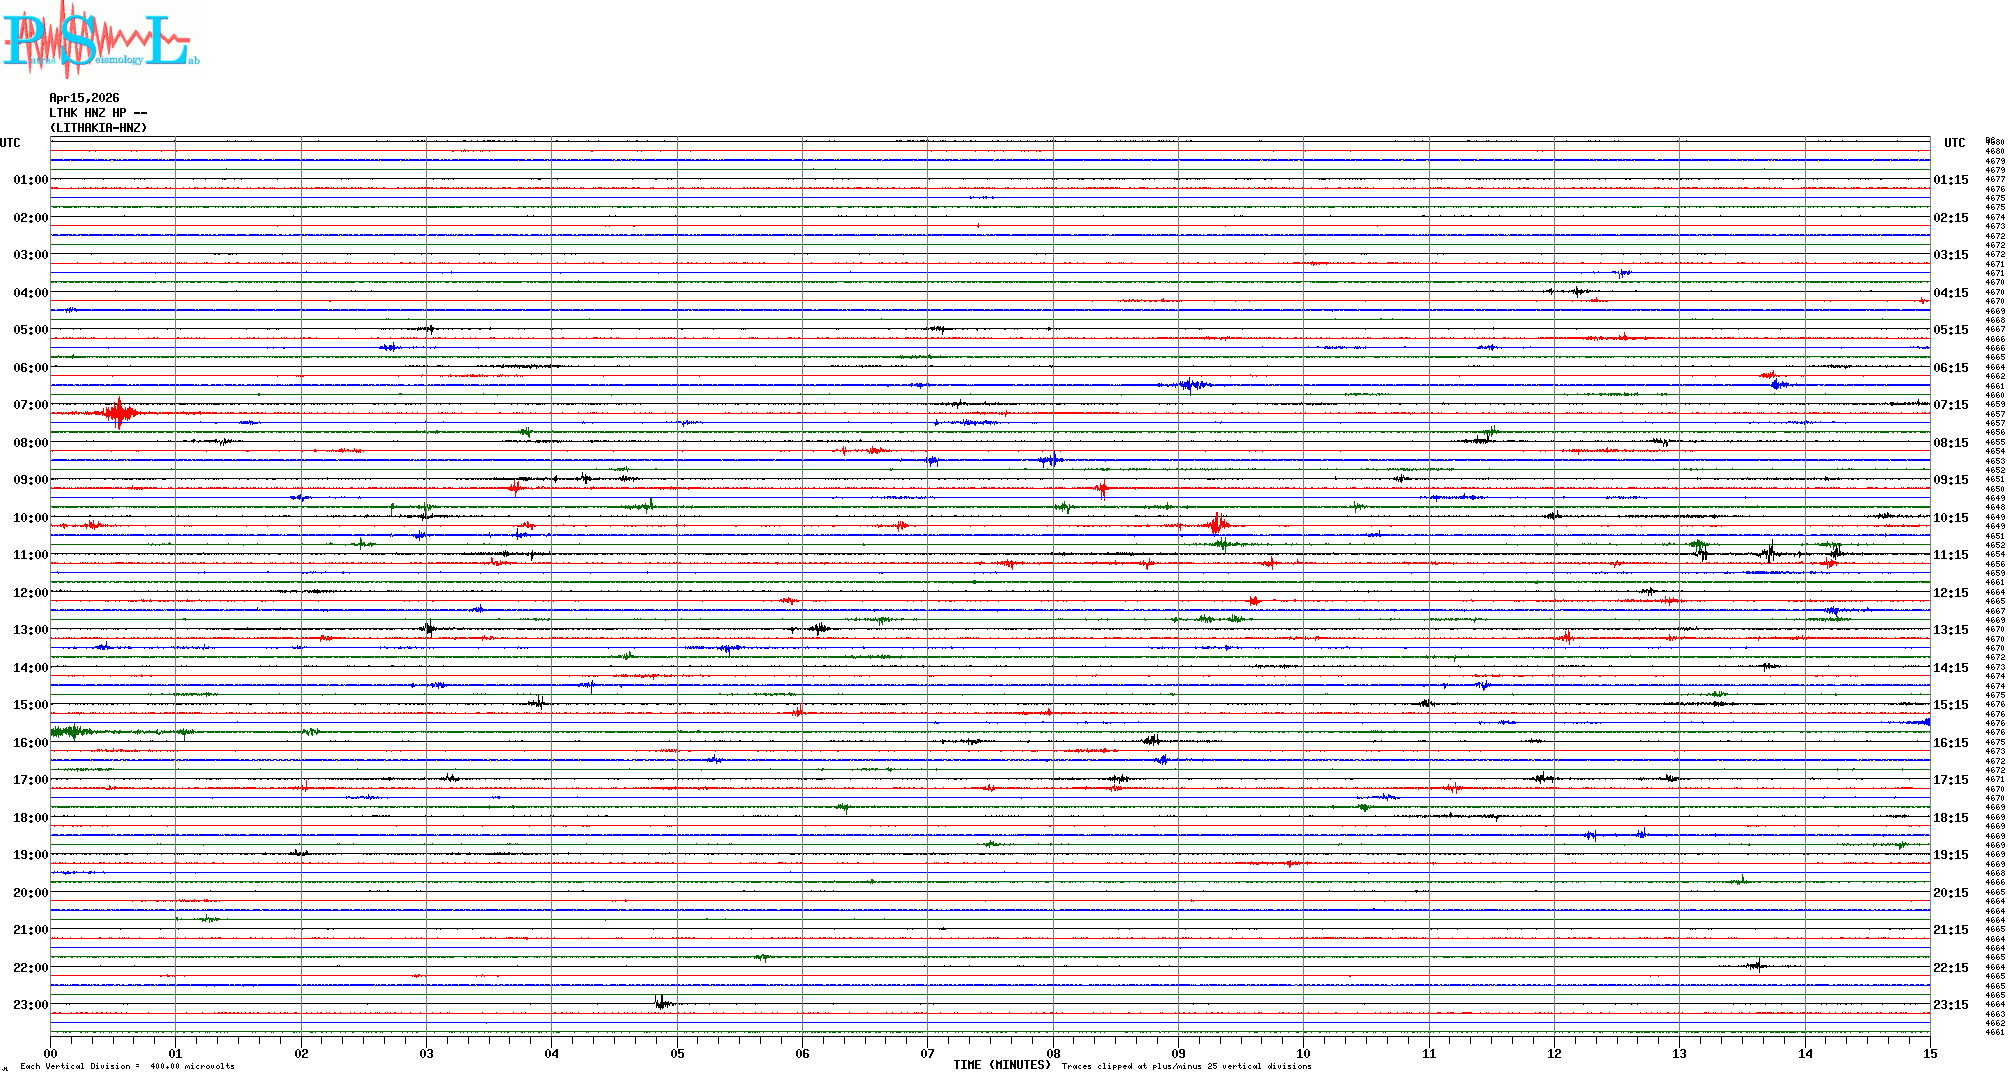Click the PSL Seismology Lab logo
The height and width of the screenshot is (1080, 2010).
pyautogui.click(x=100, y=40)
